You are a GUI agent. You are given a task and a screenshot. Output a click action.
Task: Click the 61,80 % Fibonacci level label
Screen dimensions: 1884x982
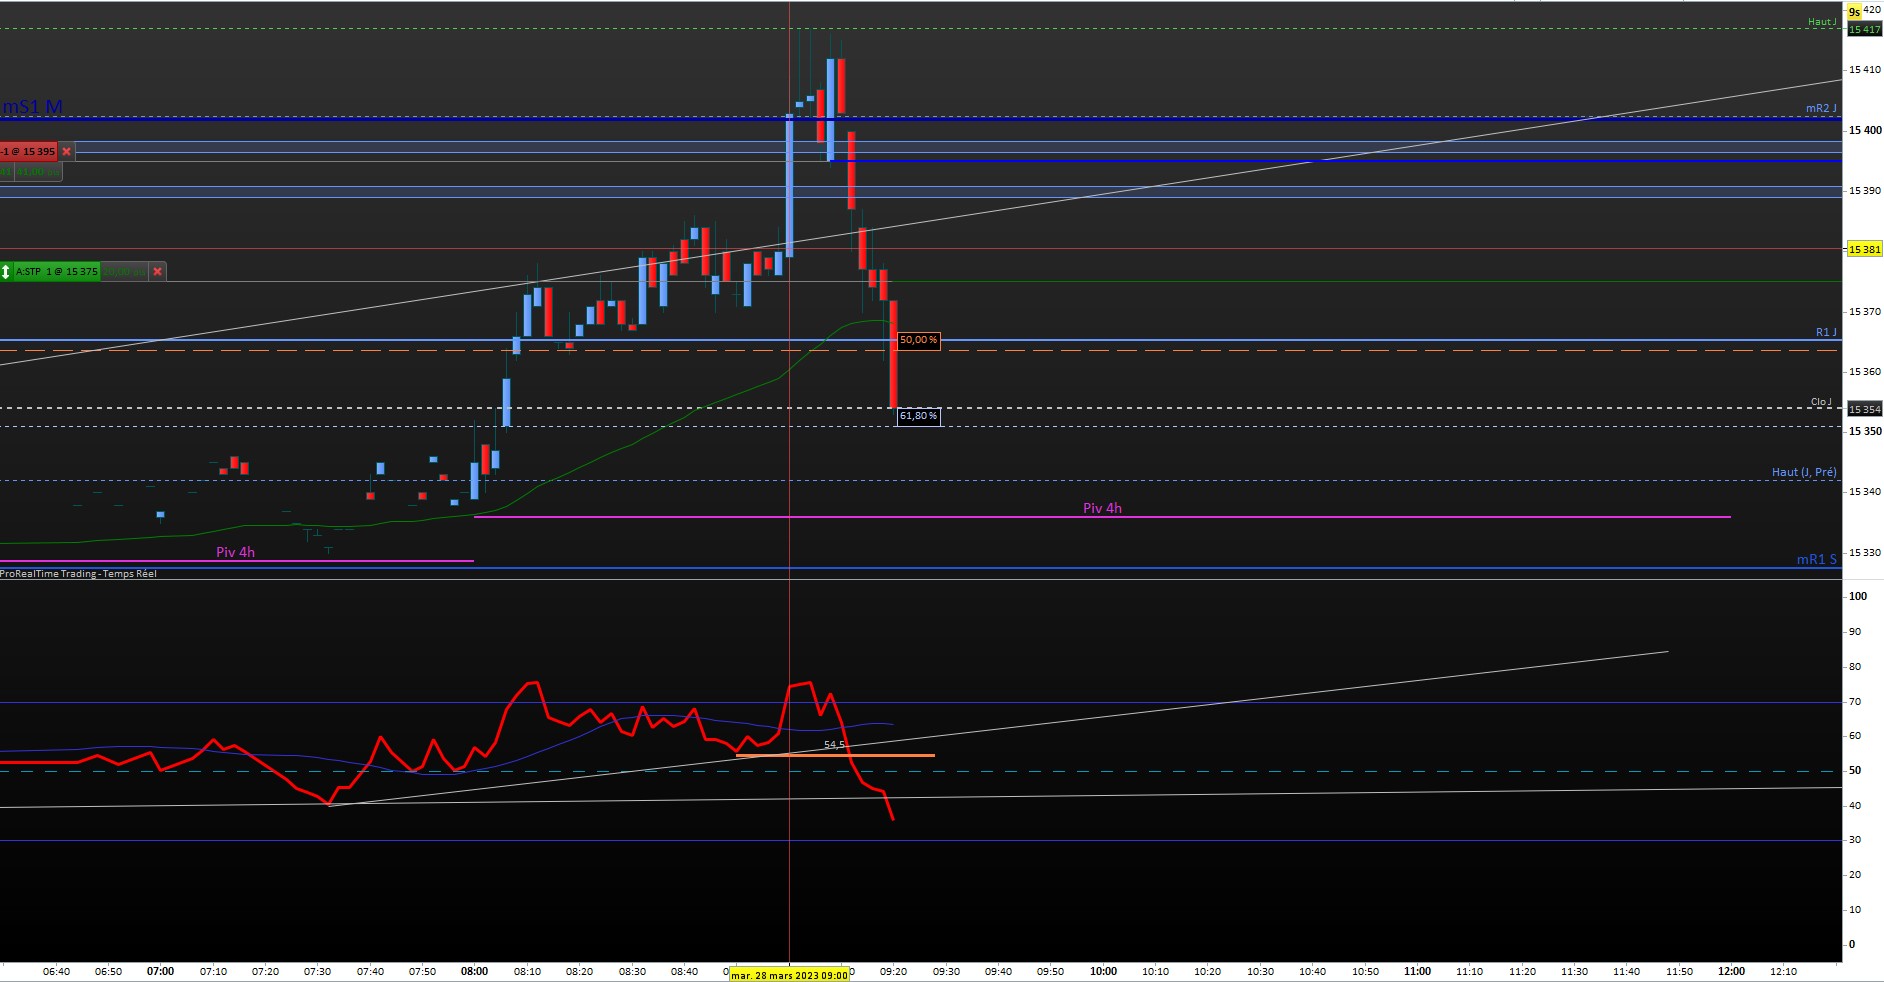click(x=918, y=415)
